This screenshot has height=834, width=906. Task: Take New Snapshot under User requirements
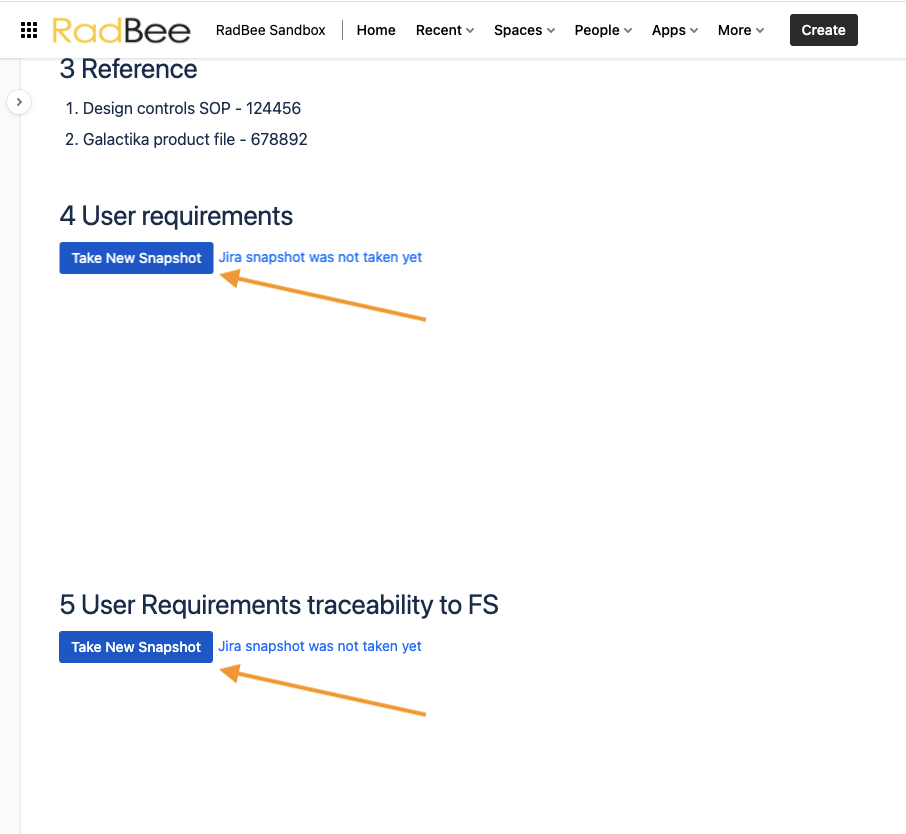(136, 258)
